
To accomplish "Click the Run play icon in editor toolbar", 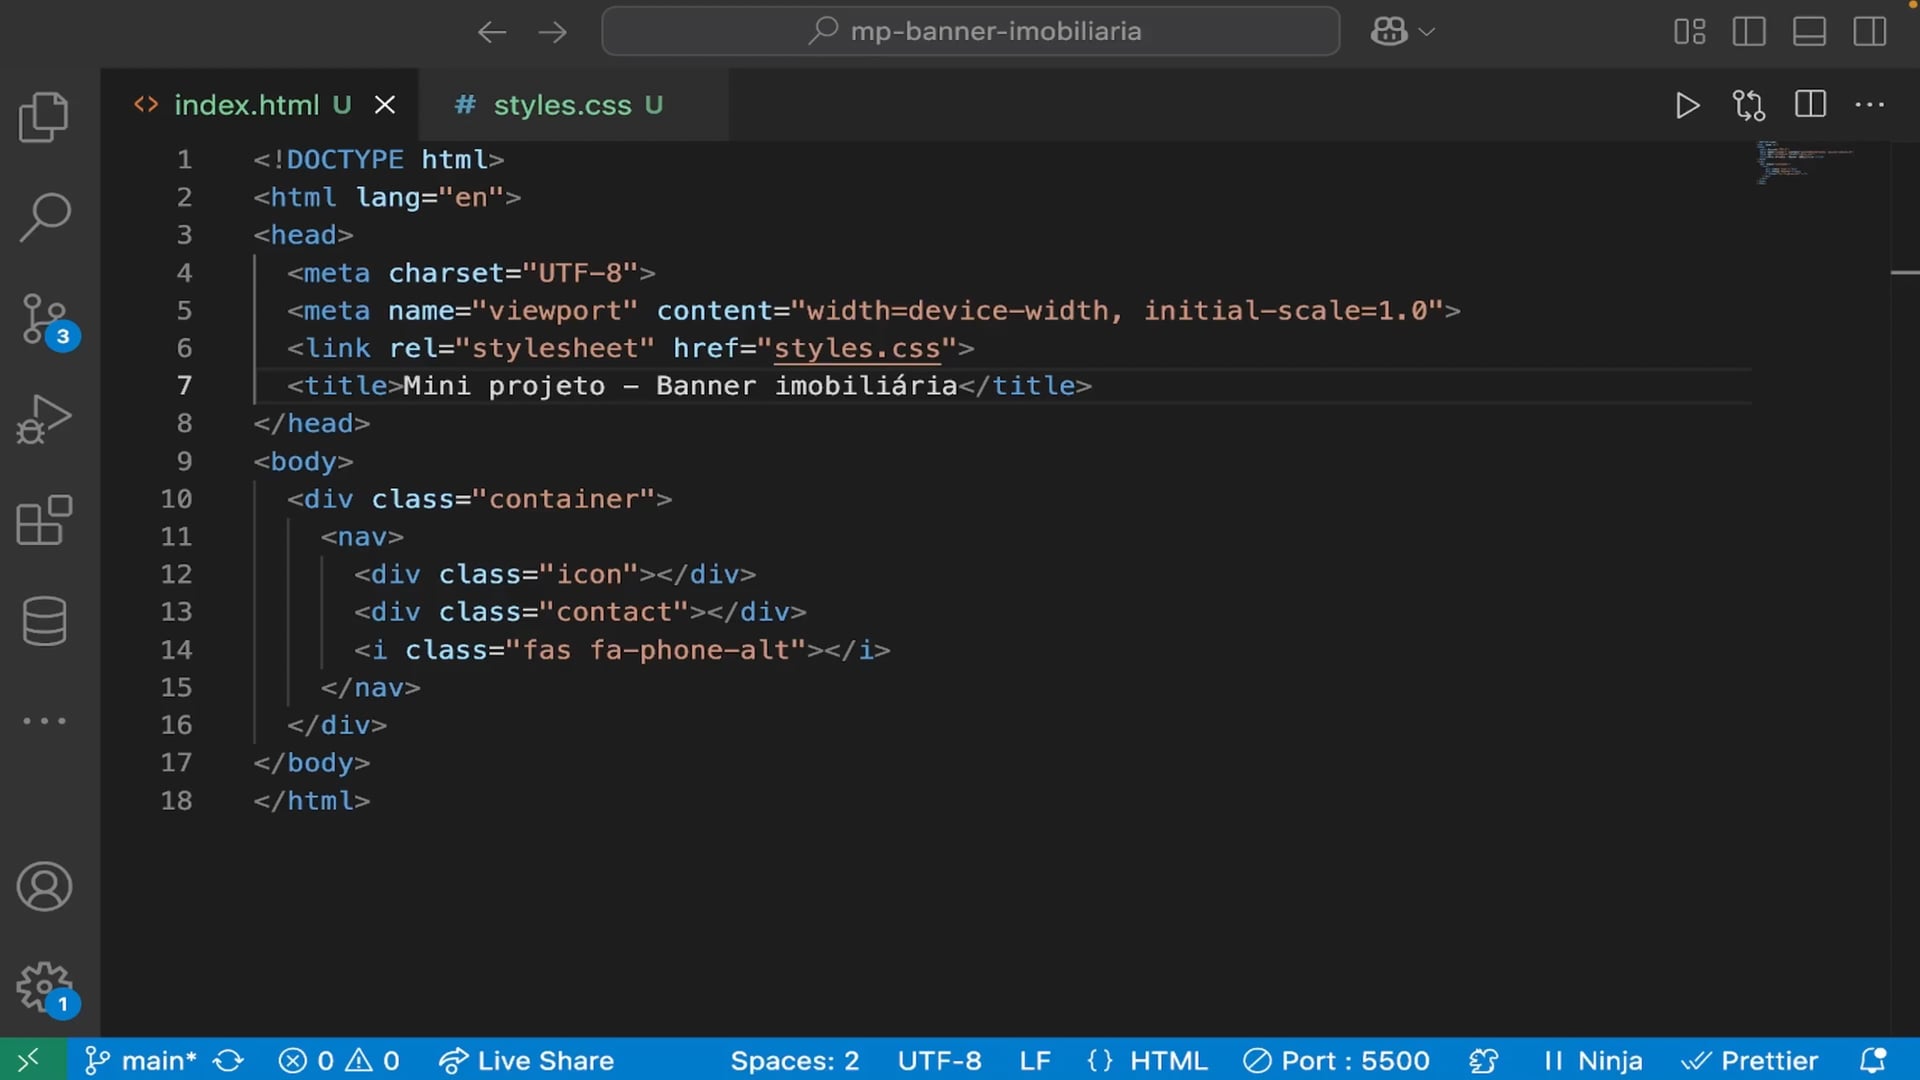I will click(x=1687, y=105).
